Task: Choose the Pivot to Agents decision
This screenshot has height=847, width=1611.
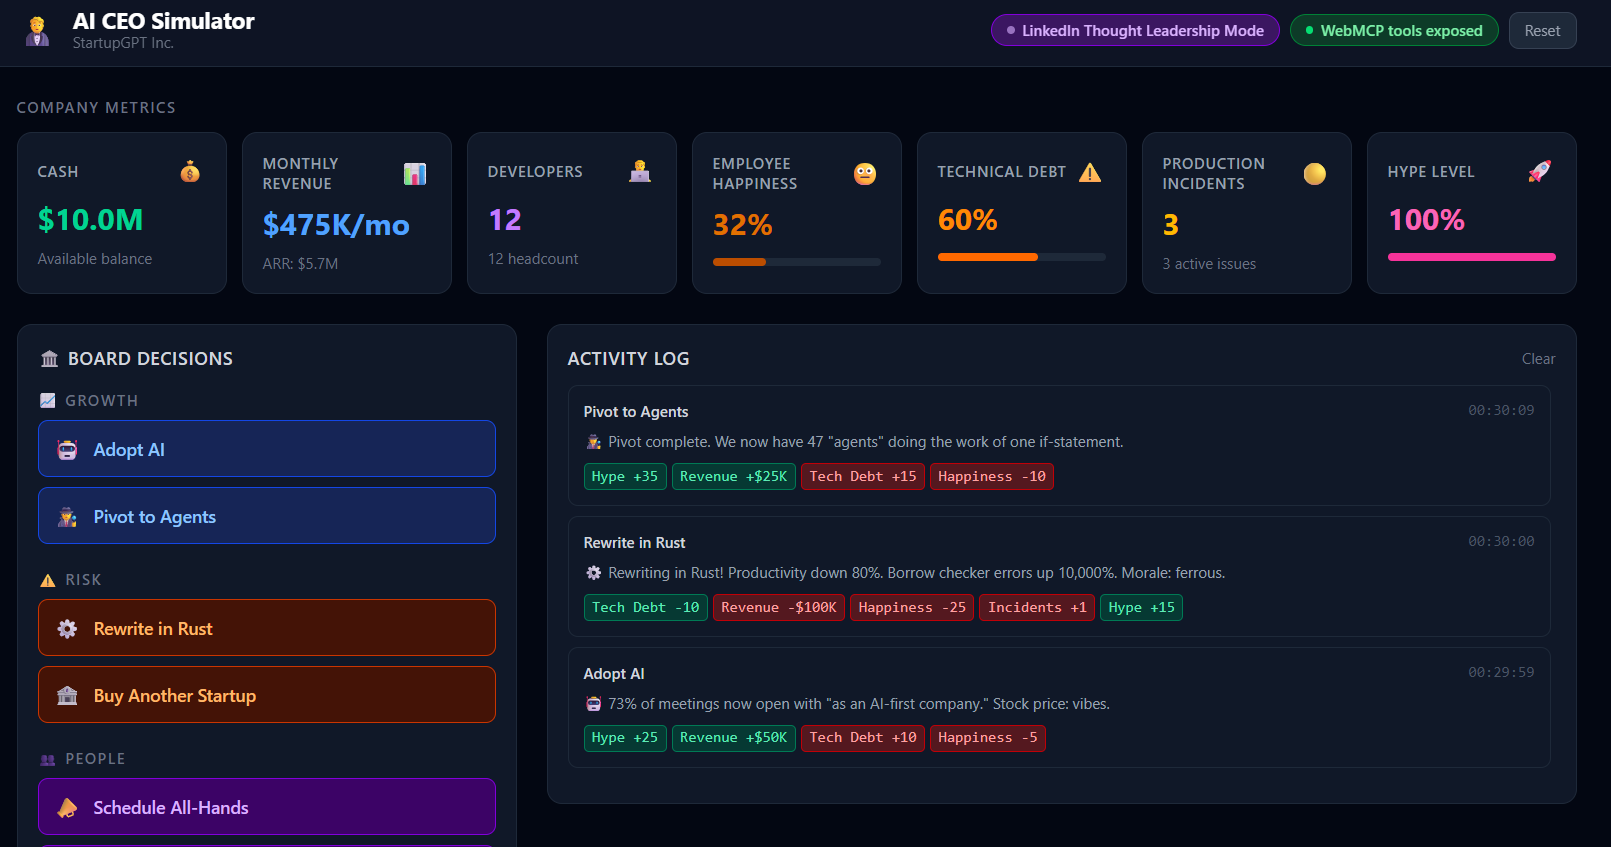Action: point(267,516)
